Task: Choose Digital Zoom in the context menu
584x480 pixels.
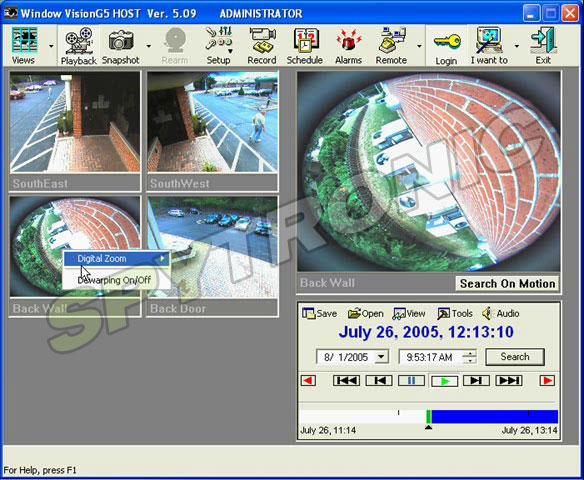Action: tap(117, 258)
